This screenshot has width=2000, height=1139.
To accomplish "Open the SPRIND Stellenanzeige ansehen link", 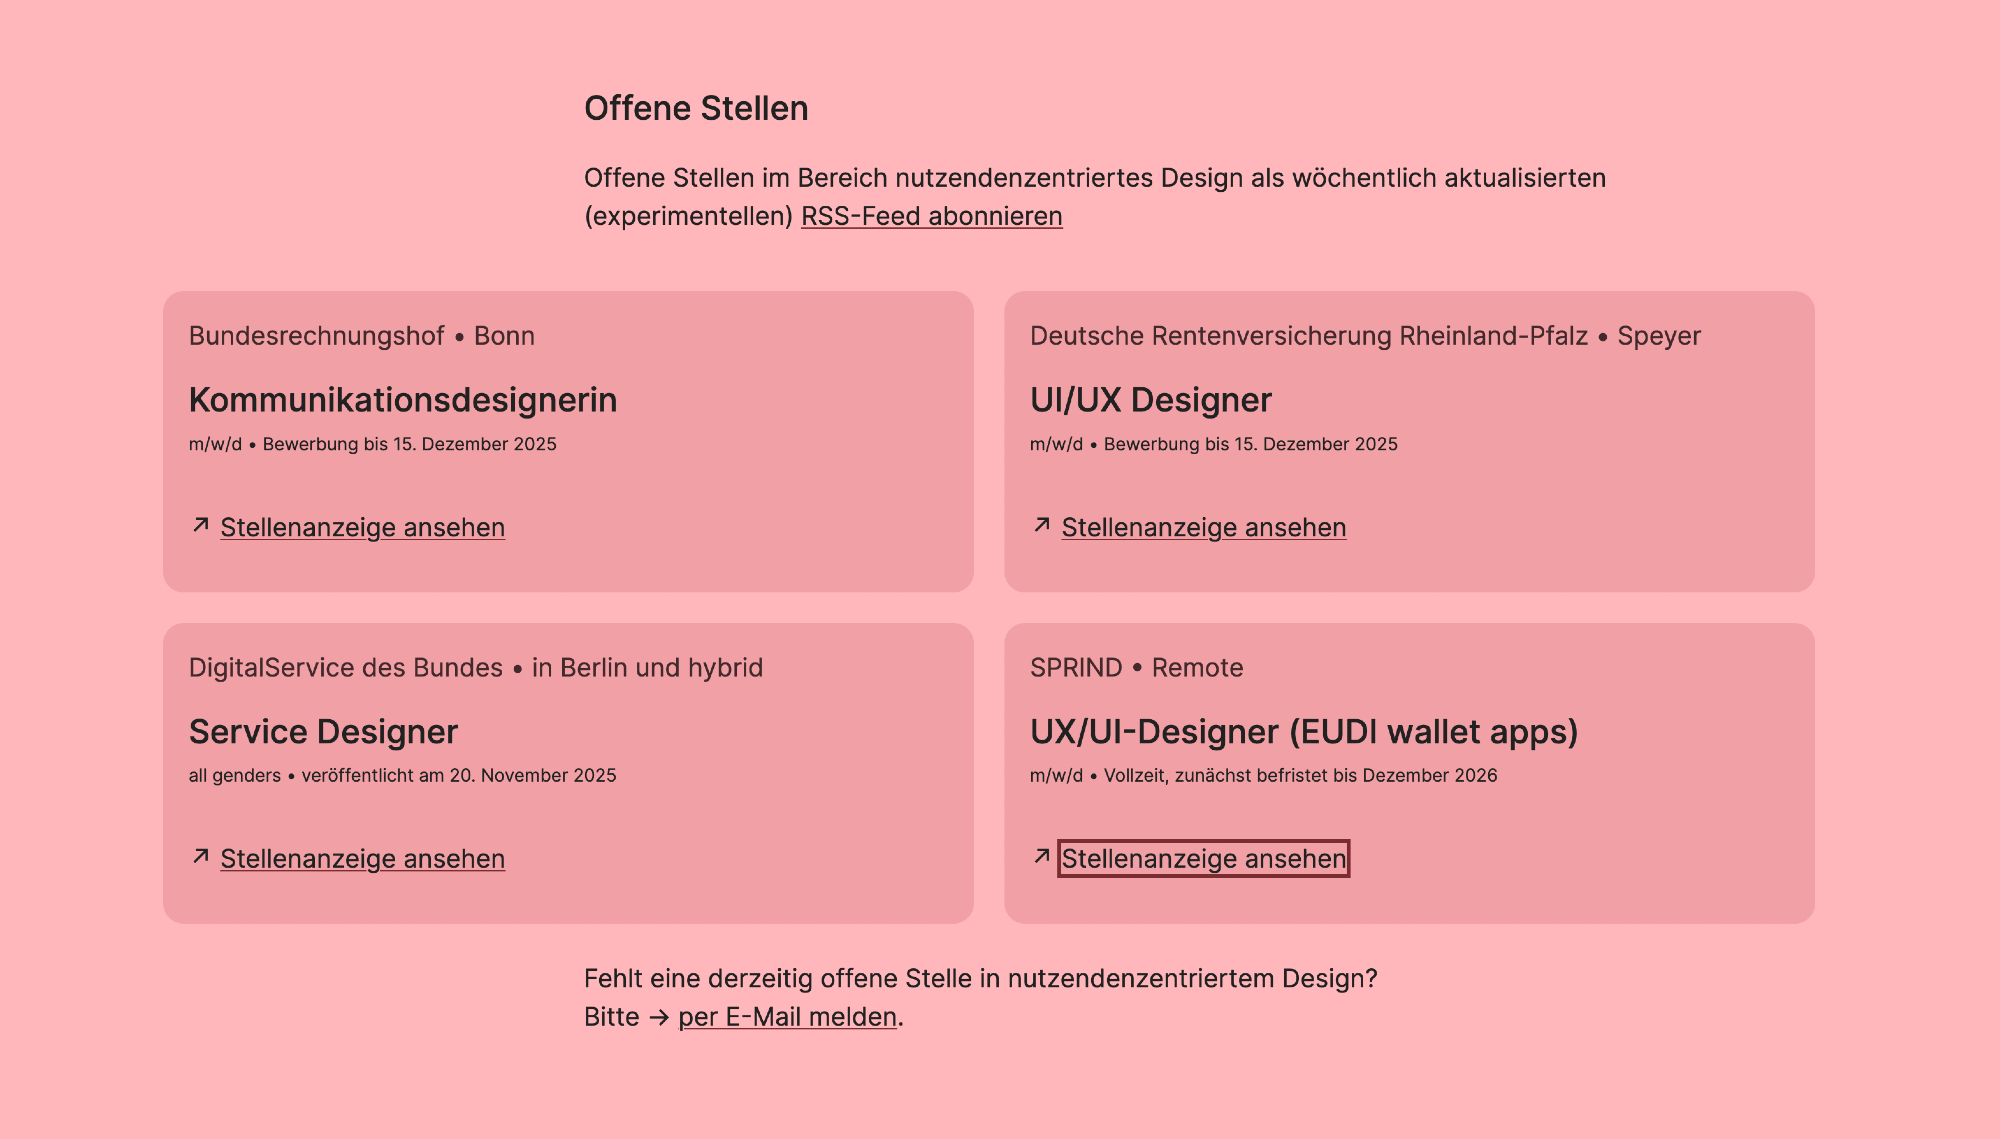I will click(x=1203, y=859).
